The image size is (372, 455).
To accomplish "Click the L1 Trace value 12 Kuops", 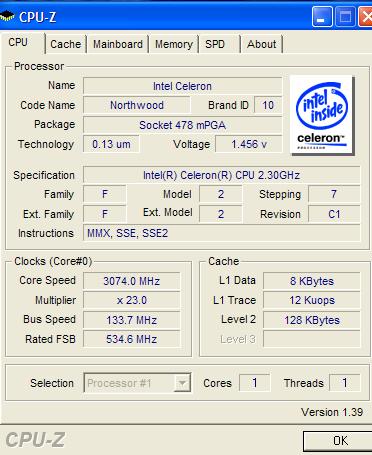I will click(312, 300).
